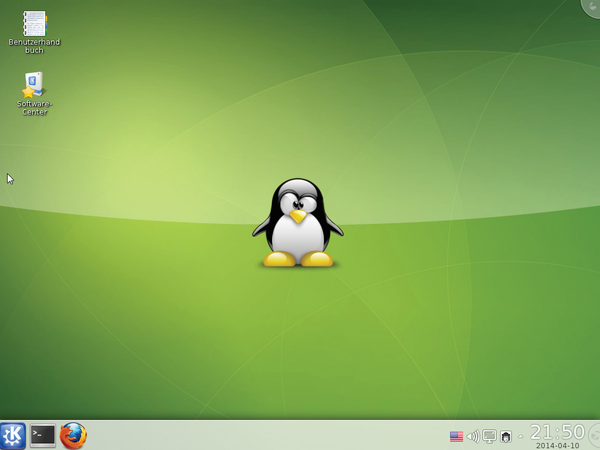Open the desktop toolbox in top-right corner
Image resolution: width=600 pixels, height=450 pixels.
[592, 7]
